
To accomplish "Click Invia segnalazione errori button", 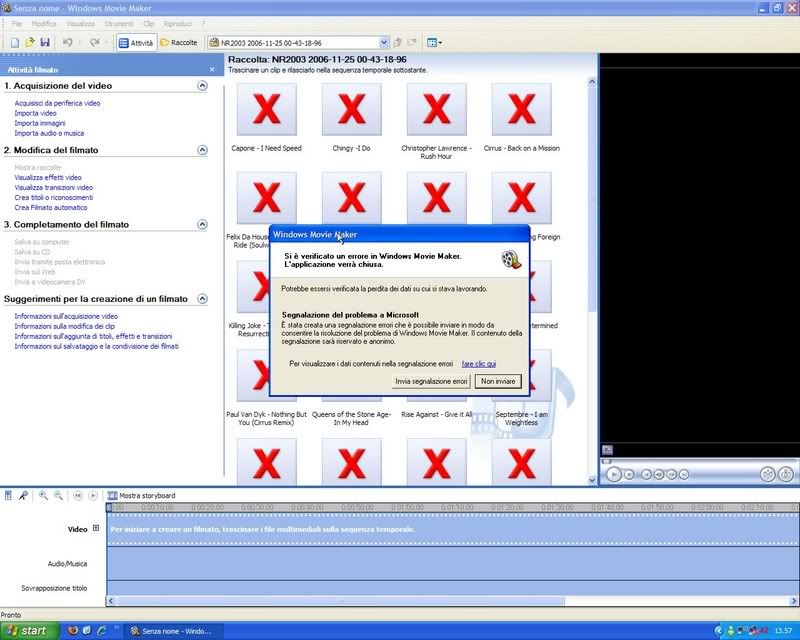I will point(431,381).
